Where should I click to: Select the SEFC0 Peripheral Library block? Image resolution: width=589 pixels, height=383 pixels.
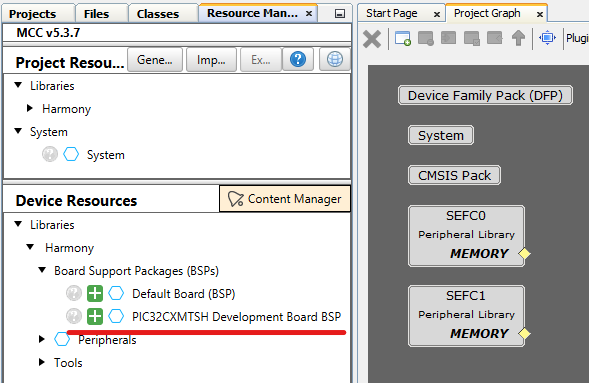pyautogui.click(x=467, y=236)
